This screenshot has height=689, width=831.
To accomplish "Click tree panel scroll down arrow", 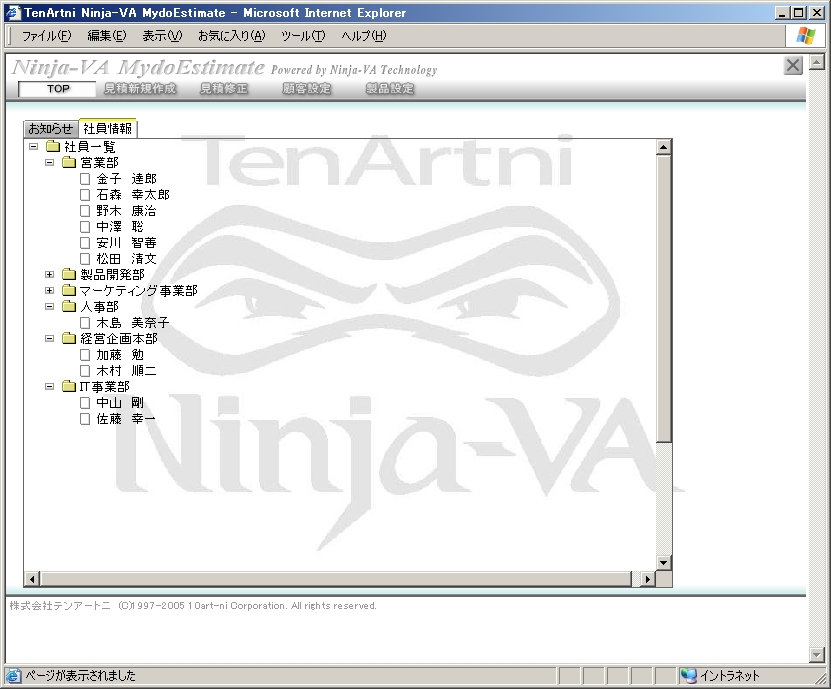I will pos(664,562).
